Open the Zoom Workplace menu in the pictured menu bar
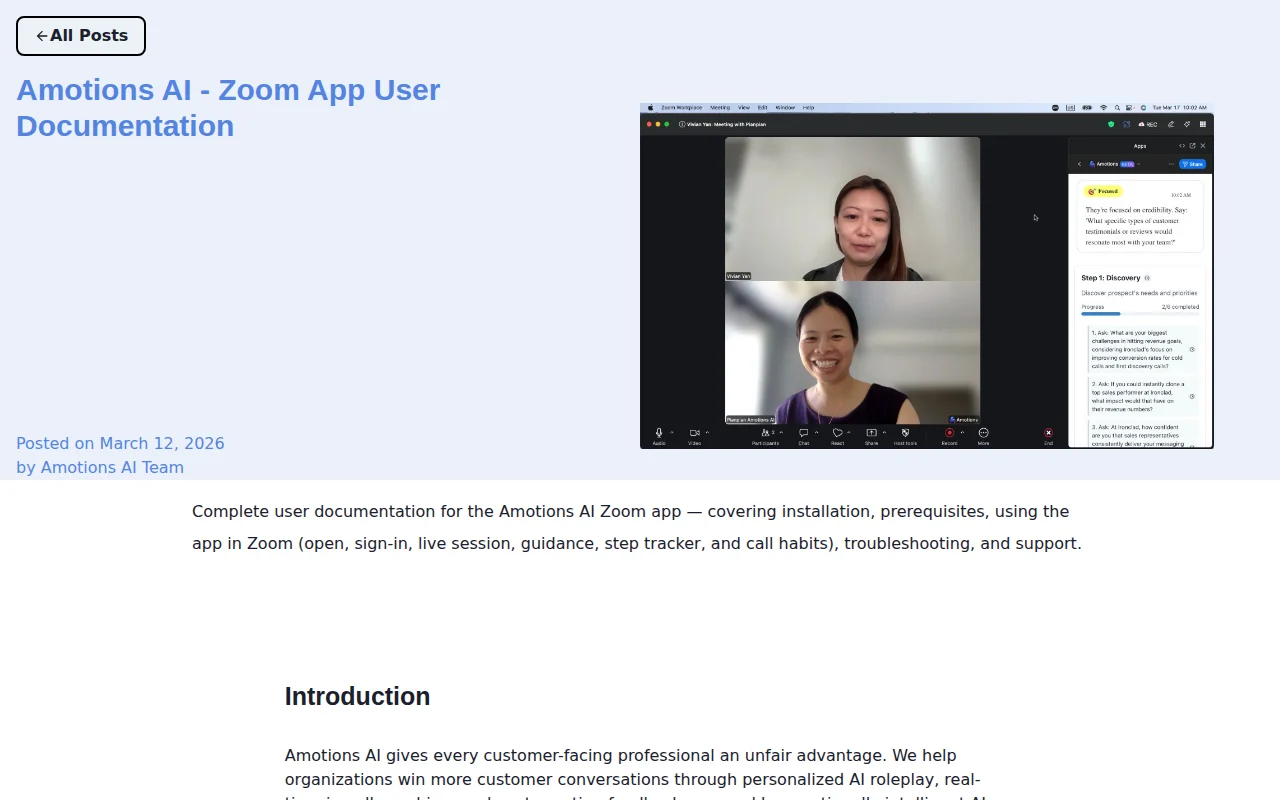This screenshot has width=1280, height=800. coord(681,107)
